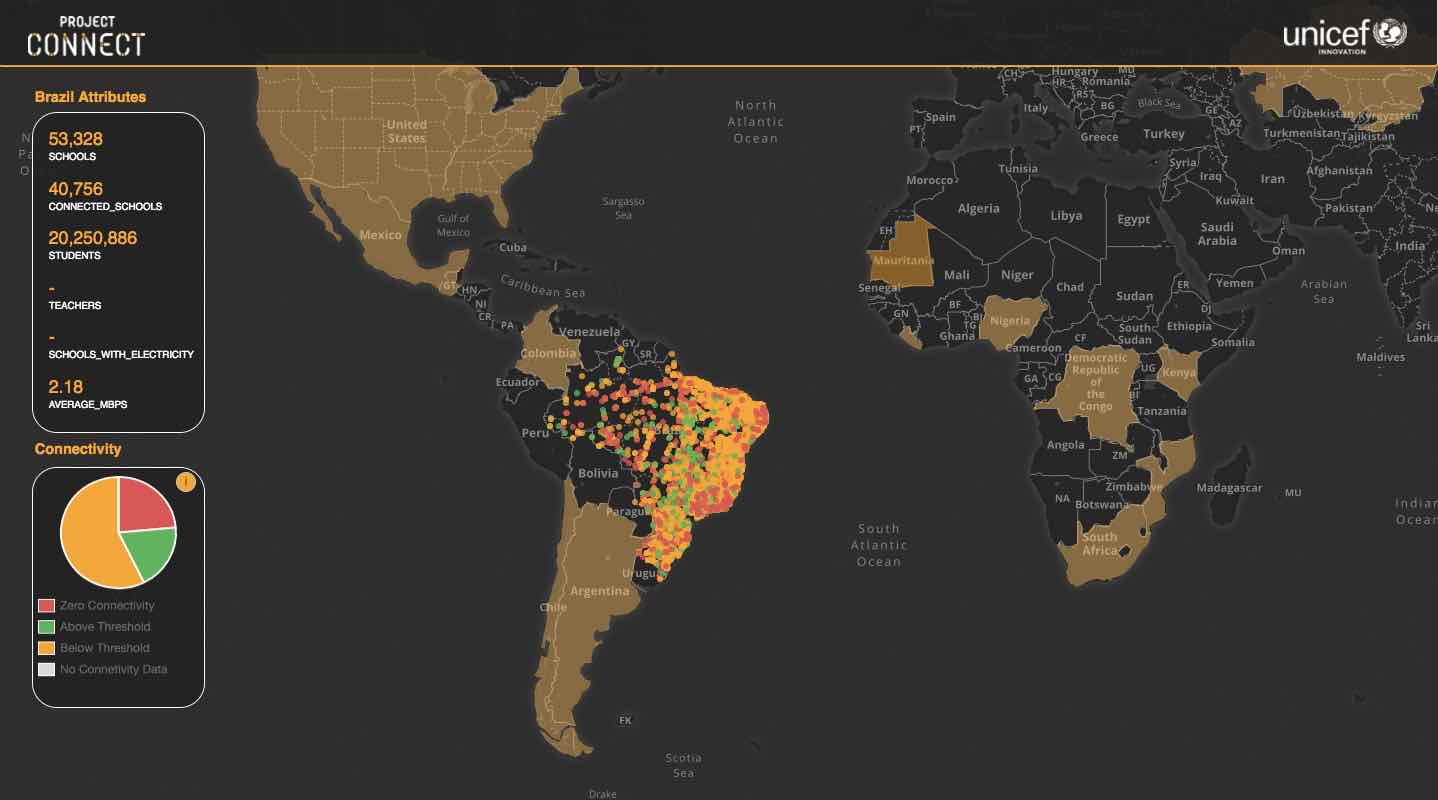Screen dimensions: 1438x800
Task: Choose Argentina on the map
Action: coord(598,590)
